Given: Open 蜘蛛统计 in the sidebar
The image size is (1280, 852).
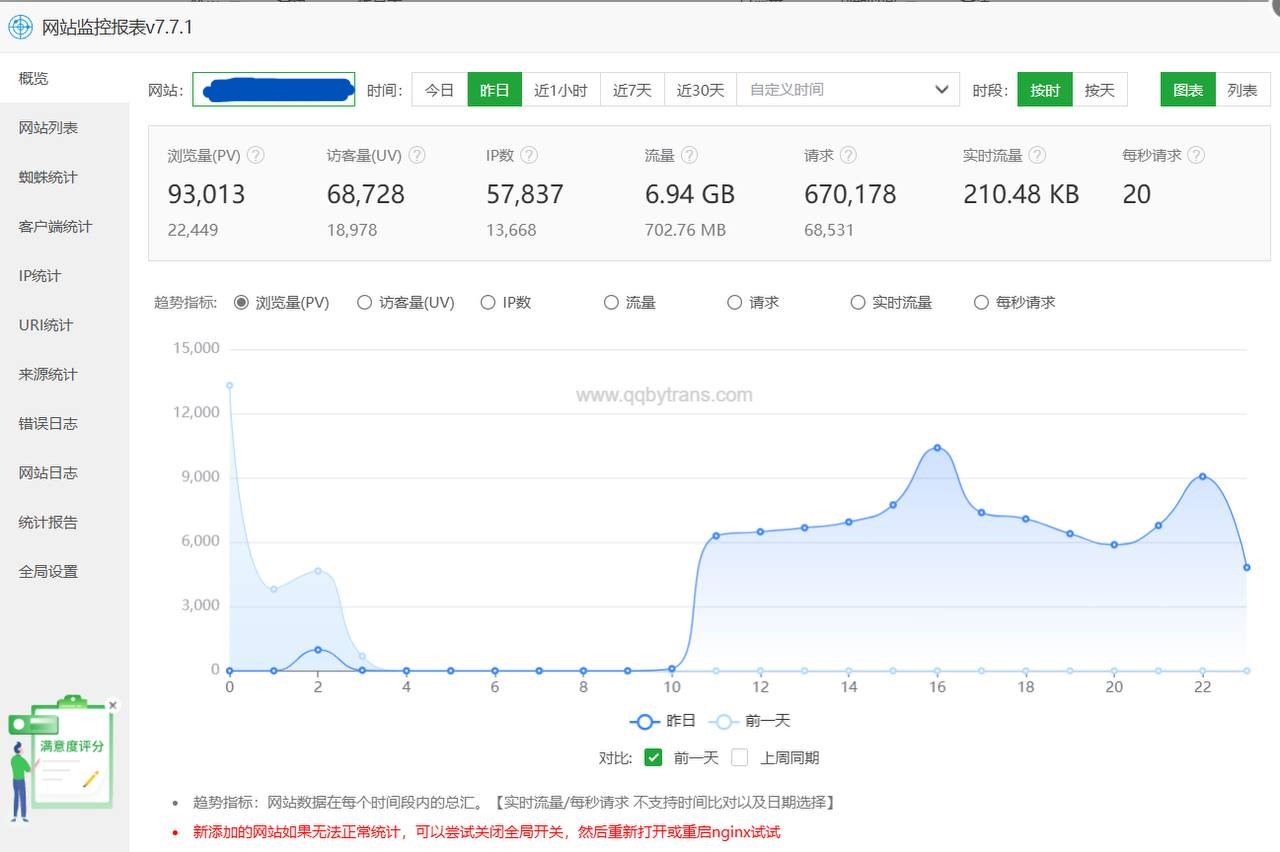Looking at the screenshot, I should [48, 177].
